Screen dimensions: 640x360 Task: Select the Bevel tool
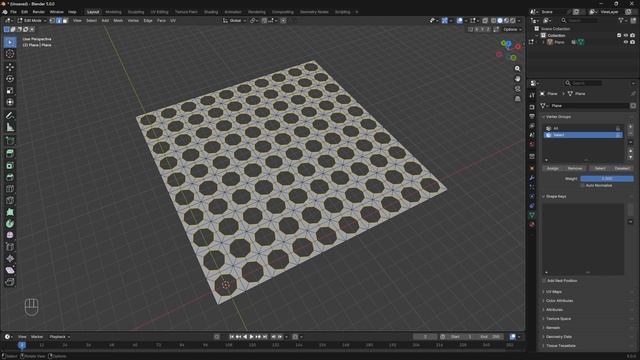click(x=10, y=177)
